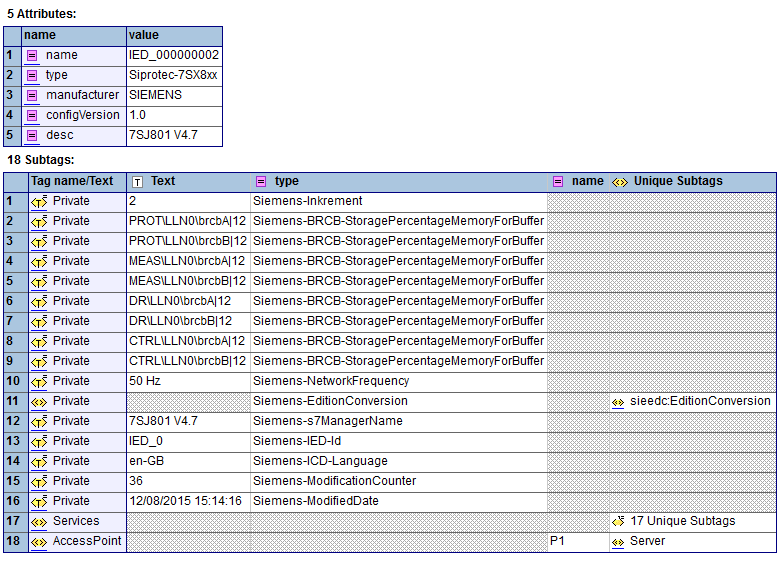This screenshot has height=561, width=784.
Task: Select the Siemens-s7ManagerName type cell
Action: [398, 422]
